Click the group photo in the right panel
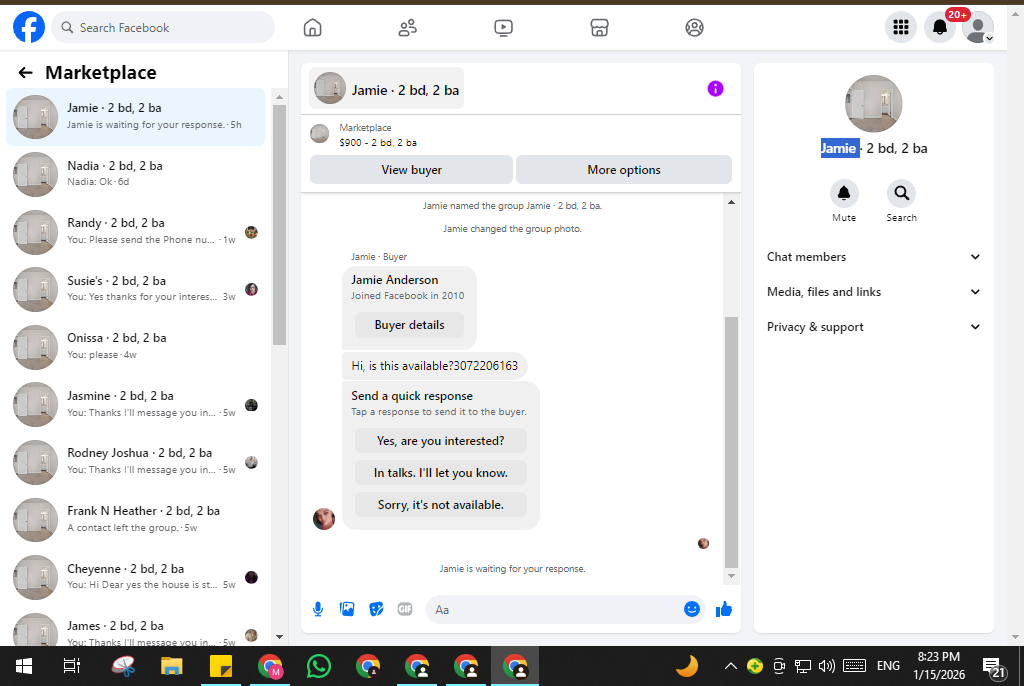The height and width of the screenshot is (686, 1024). (x=873, y=104)
